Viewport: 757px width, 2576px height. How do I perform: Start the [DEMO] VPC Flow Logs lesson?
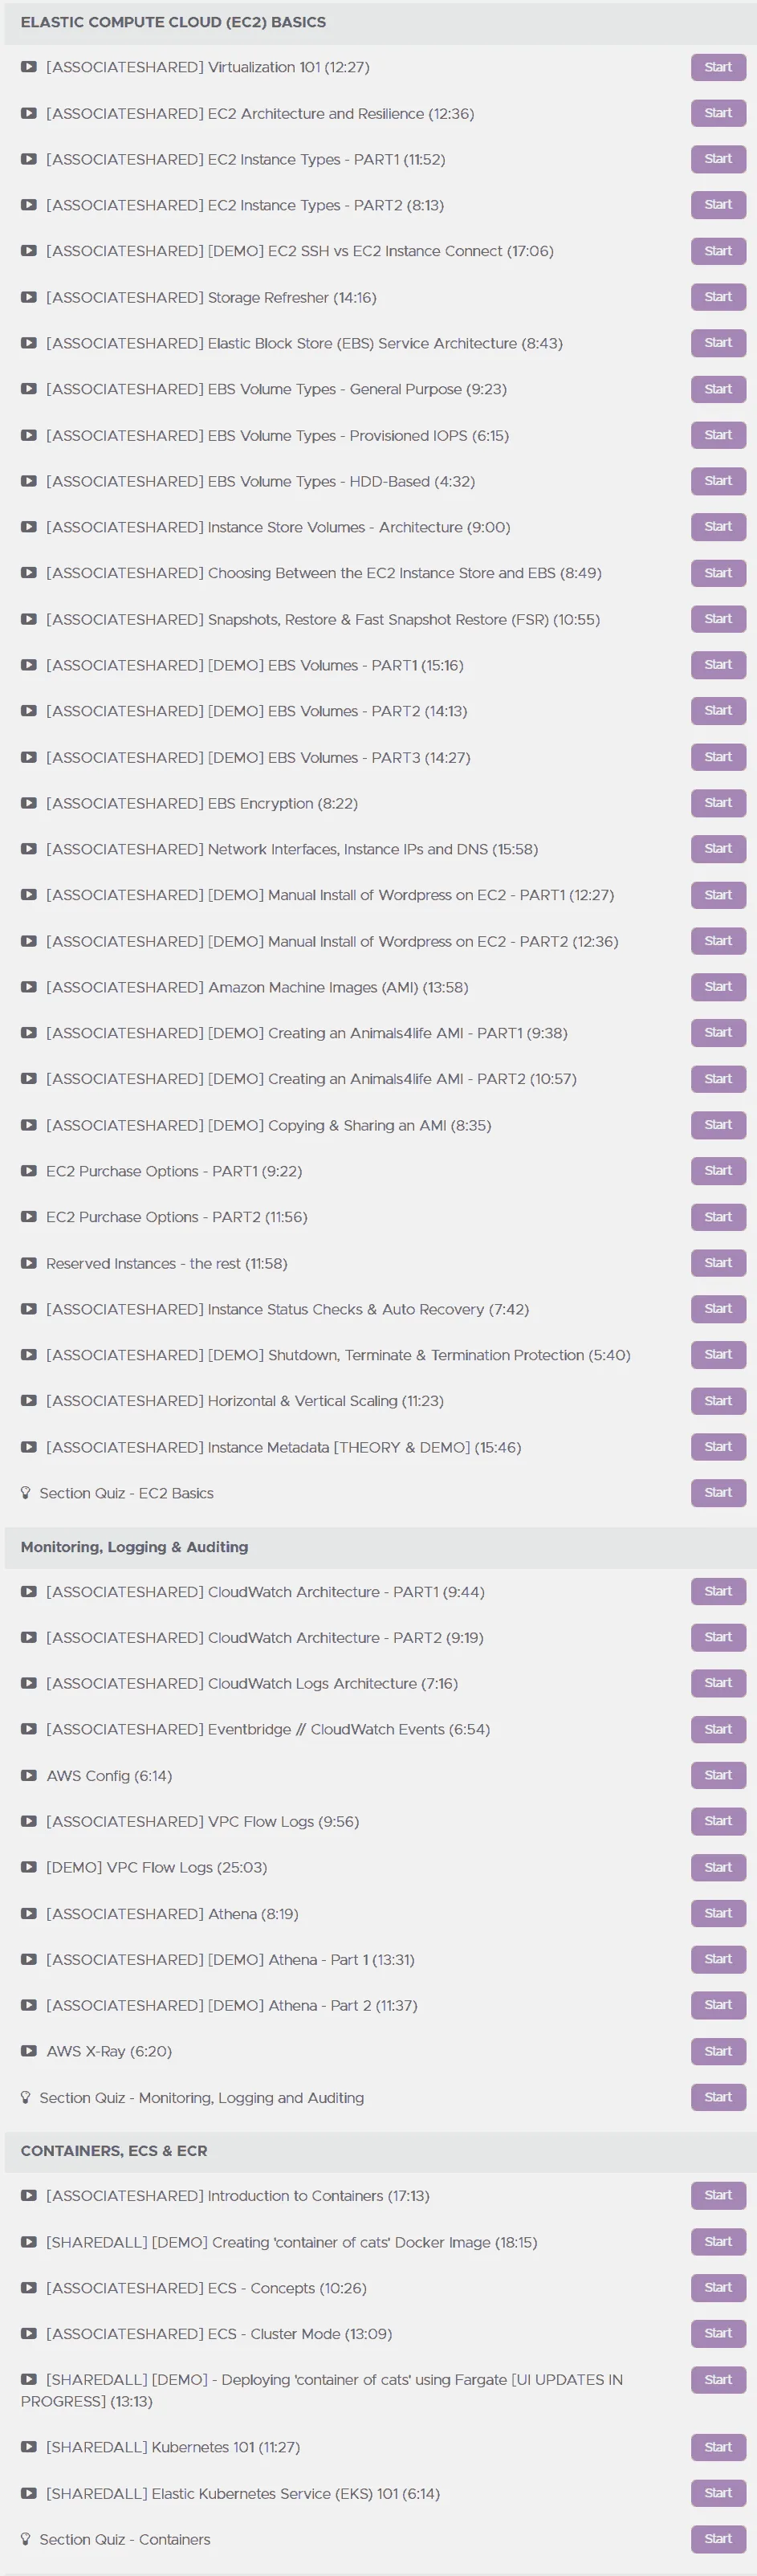pyautogui.click(x=718, y=1868)
